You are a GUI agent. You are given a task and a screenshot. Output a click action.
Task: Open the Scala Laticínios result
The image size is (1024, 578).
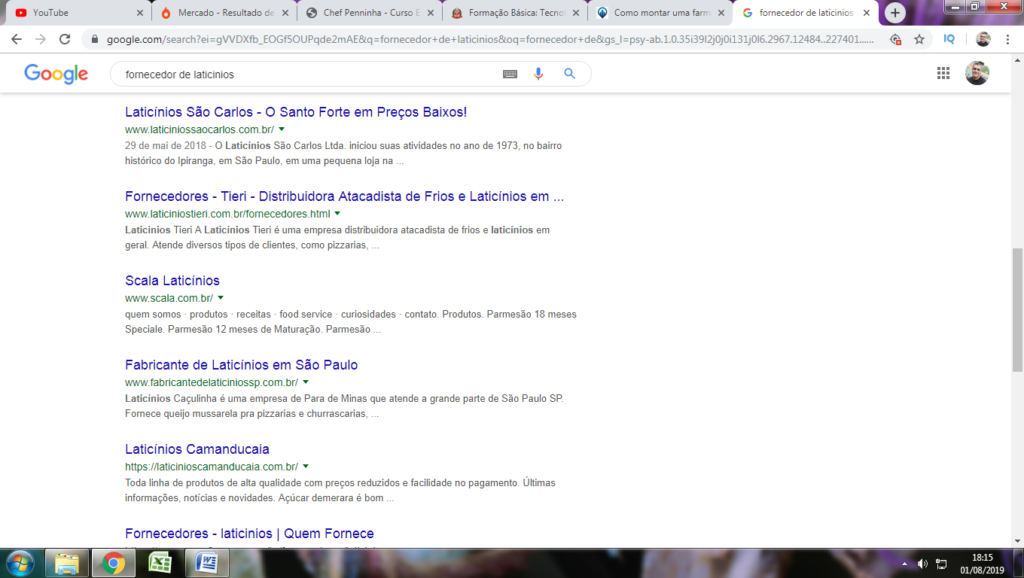pyautogui.click(x=172, y=280)
